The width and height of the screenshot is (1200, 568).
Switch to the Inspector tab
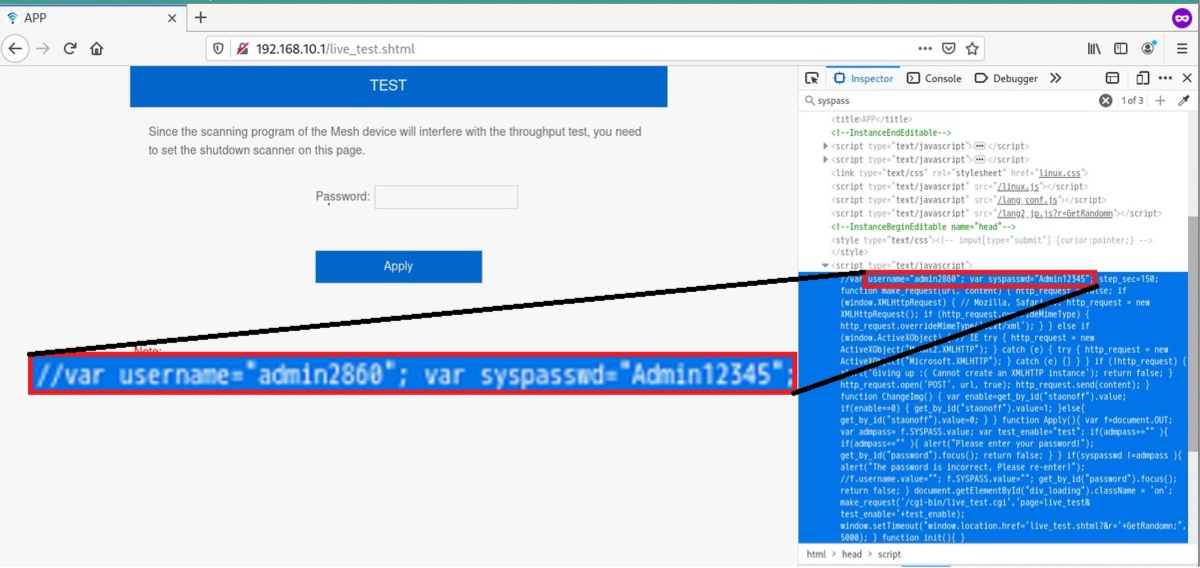pos(863,78)
